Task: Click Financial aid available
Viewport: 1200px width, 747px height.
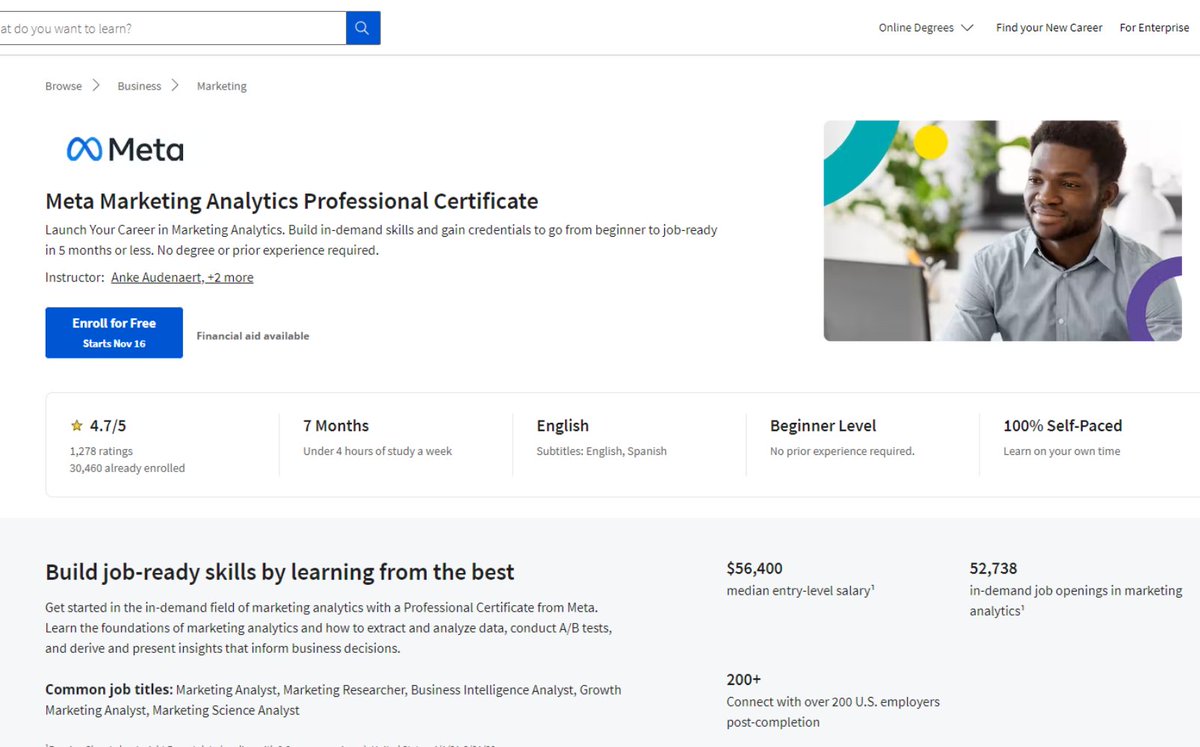Action: click(x=253, y=336)
